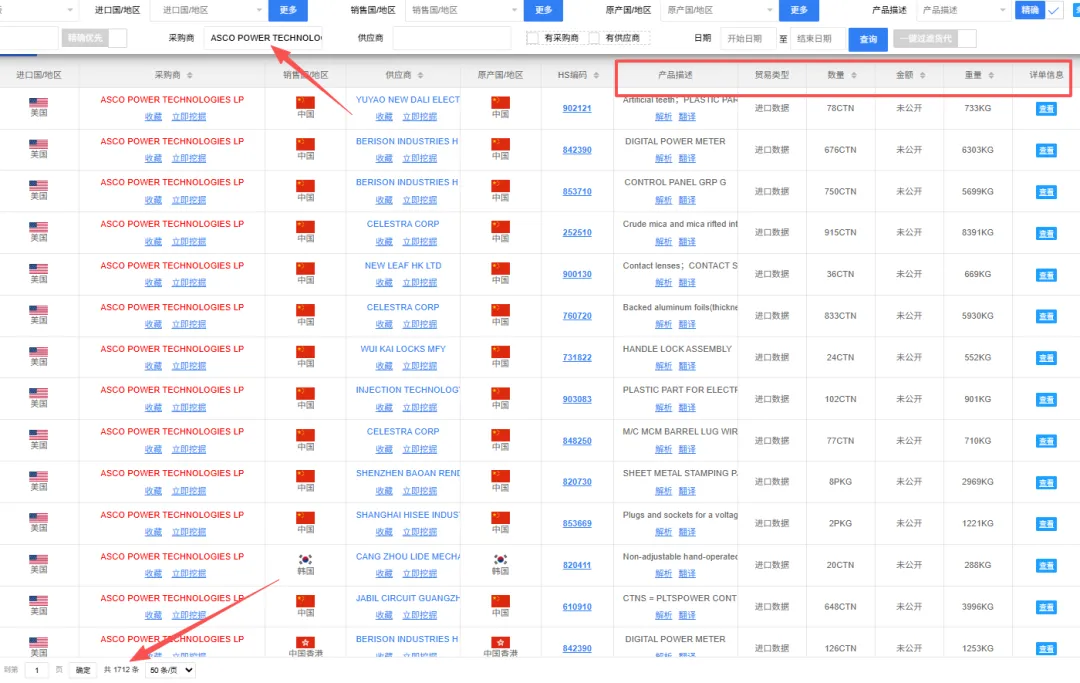Open the 原产国/地区 dropdown
Screen dimensions: 1080x683
(x=719, y=10)
